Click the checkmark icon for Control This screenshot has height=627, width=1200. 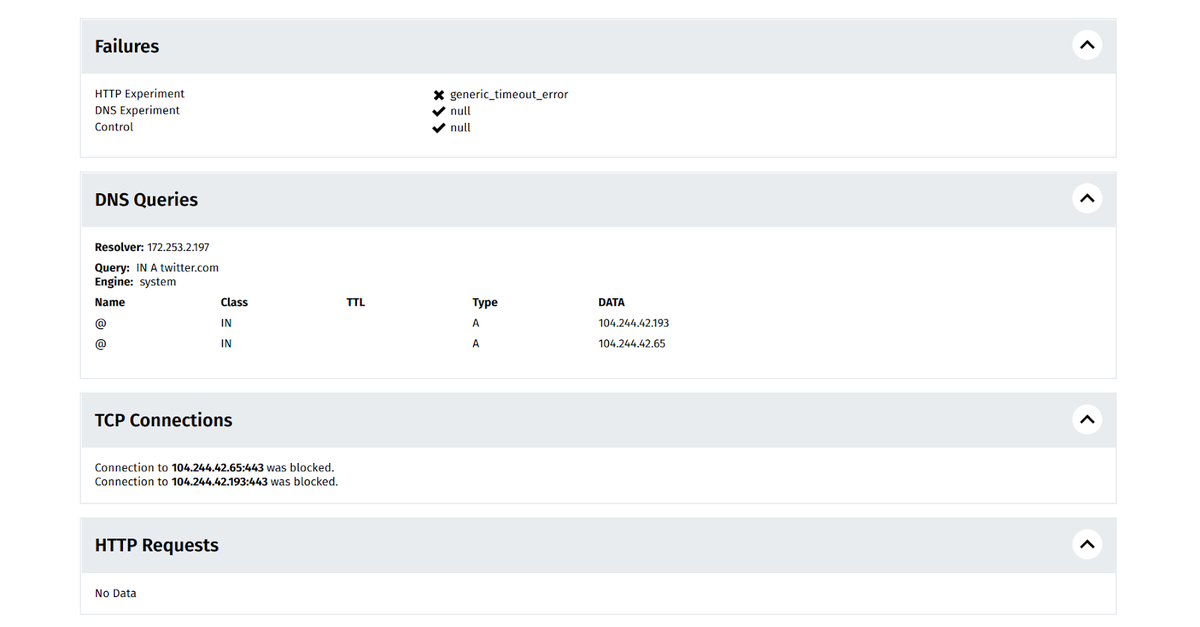pyautogui.click(x=438, y=128)
